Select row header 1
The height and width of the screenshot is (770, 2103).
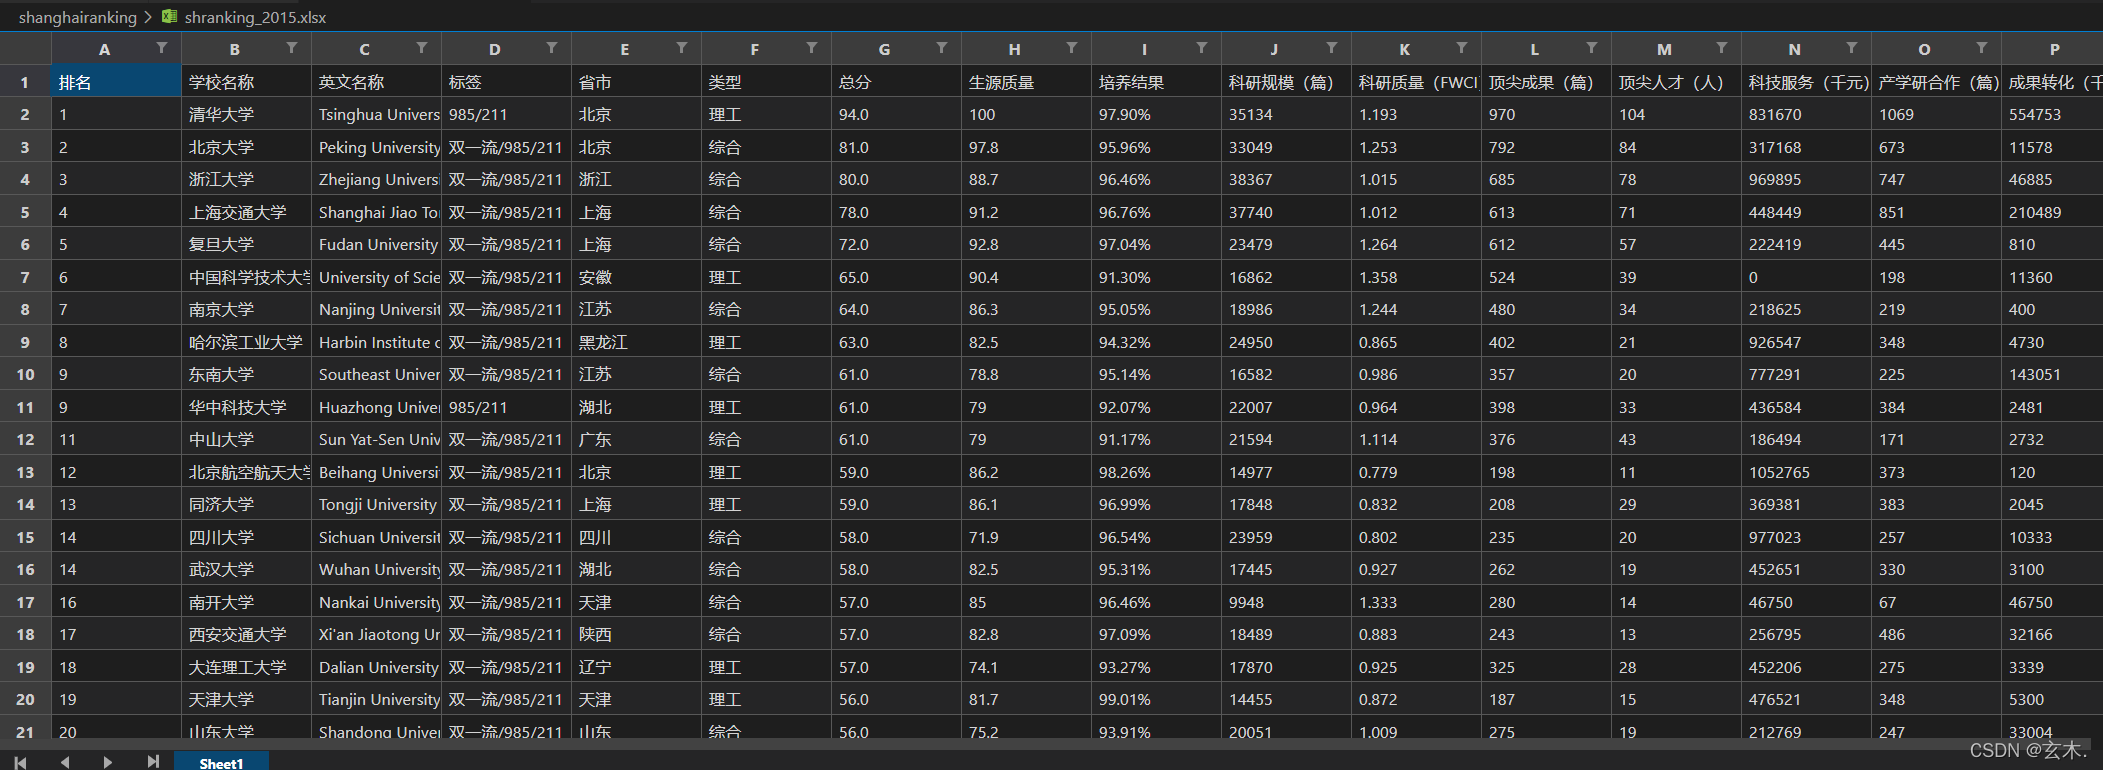(25, 82)
